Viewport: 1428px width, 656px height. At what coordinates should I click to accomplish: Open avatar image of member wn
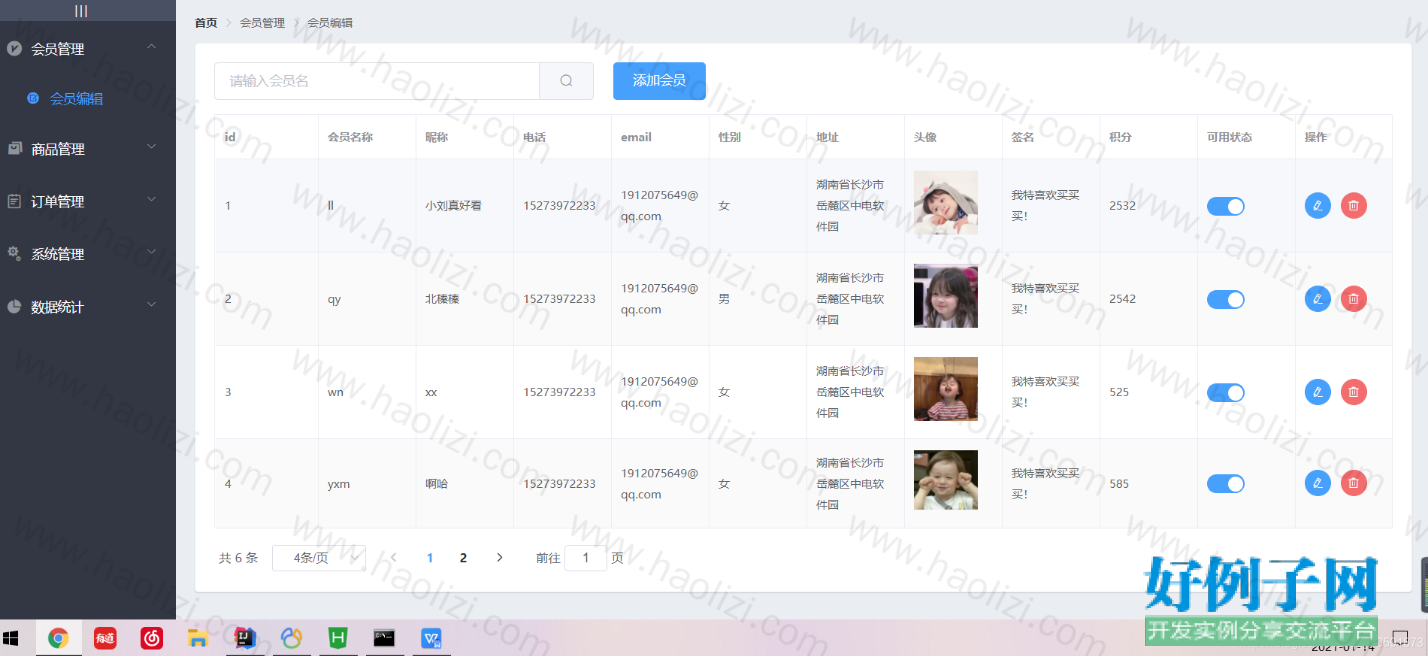pos(946,389)
